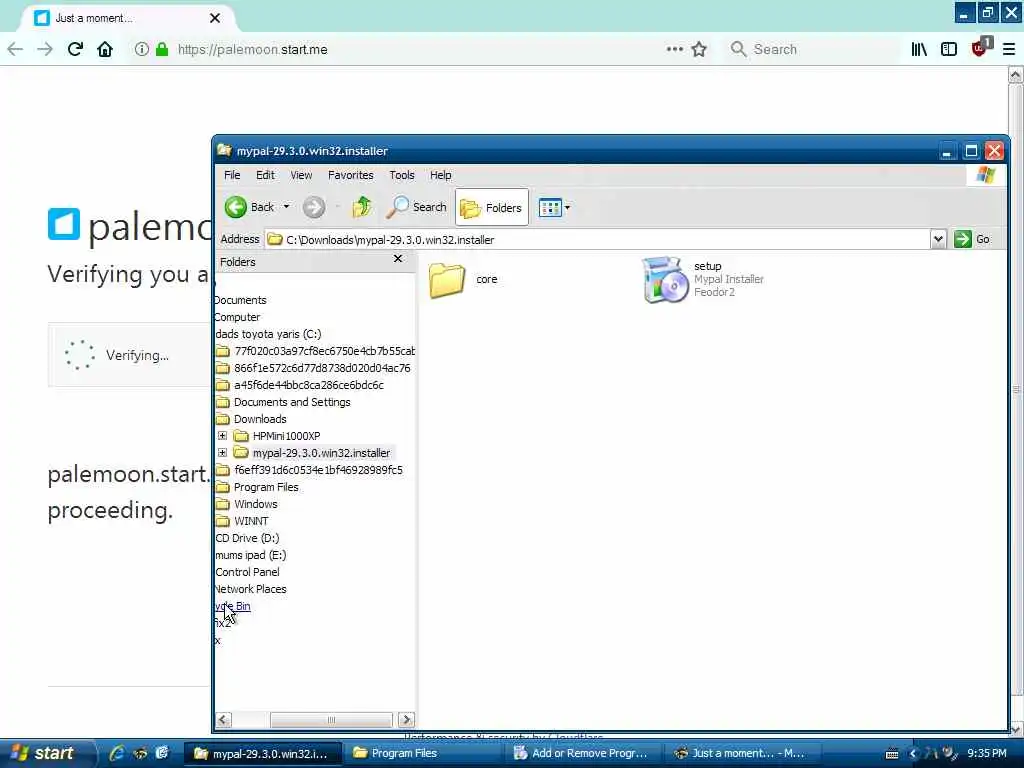
Task: Click right arrow of folder pane scrollbar
Action: pos(406,720)
